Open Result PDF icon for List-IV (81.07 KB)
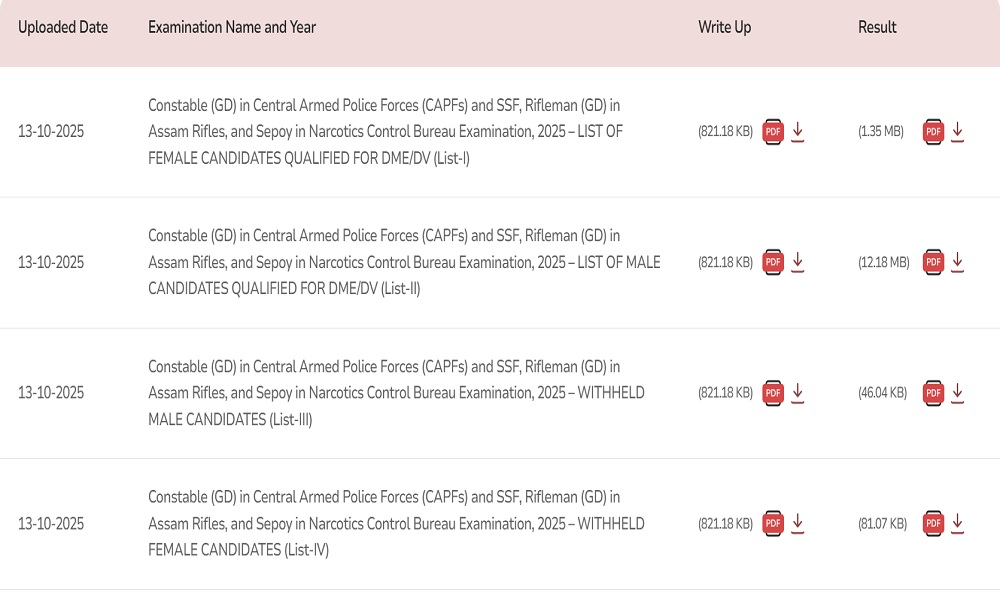The height and width of the screenshot is (600, 1000). click(933, 524)
